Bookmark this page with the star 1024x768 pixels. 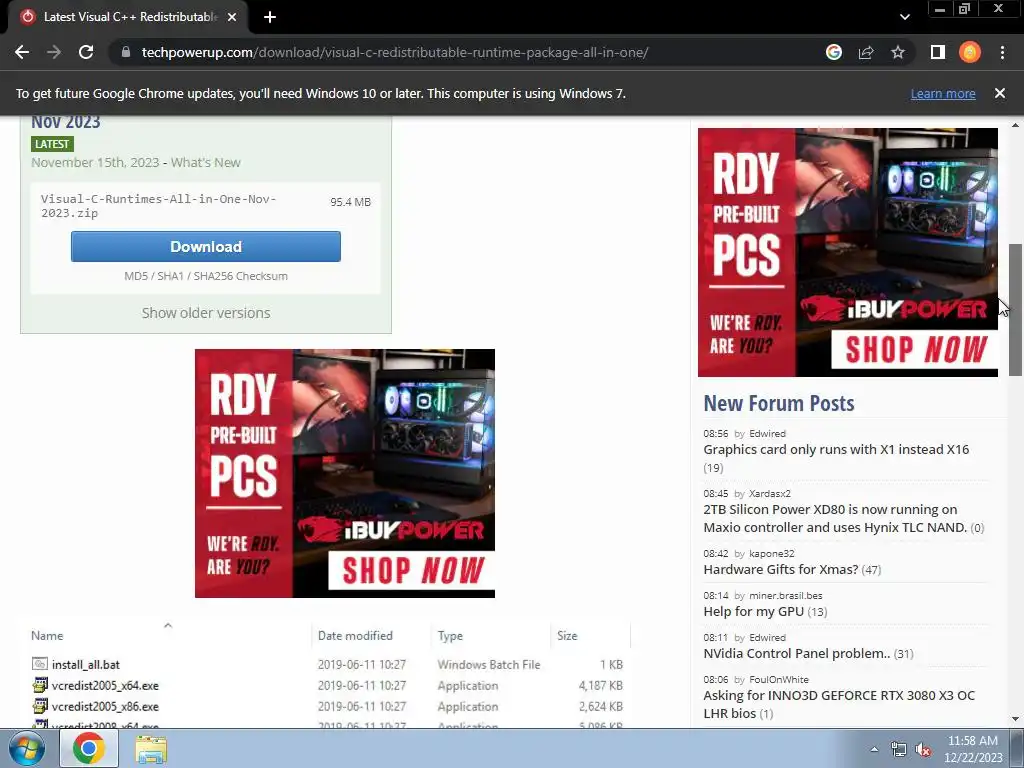point(898,52)
